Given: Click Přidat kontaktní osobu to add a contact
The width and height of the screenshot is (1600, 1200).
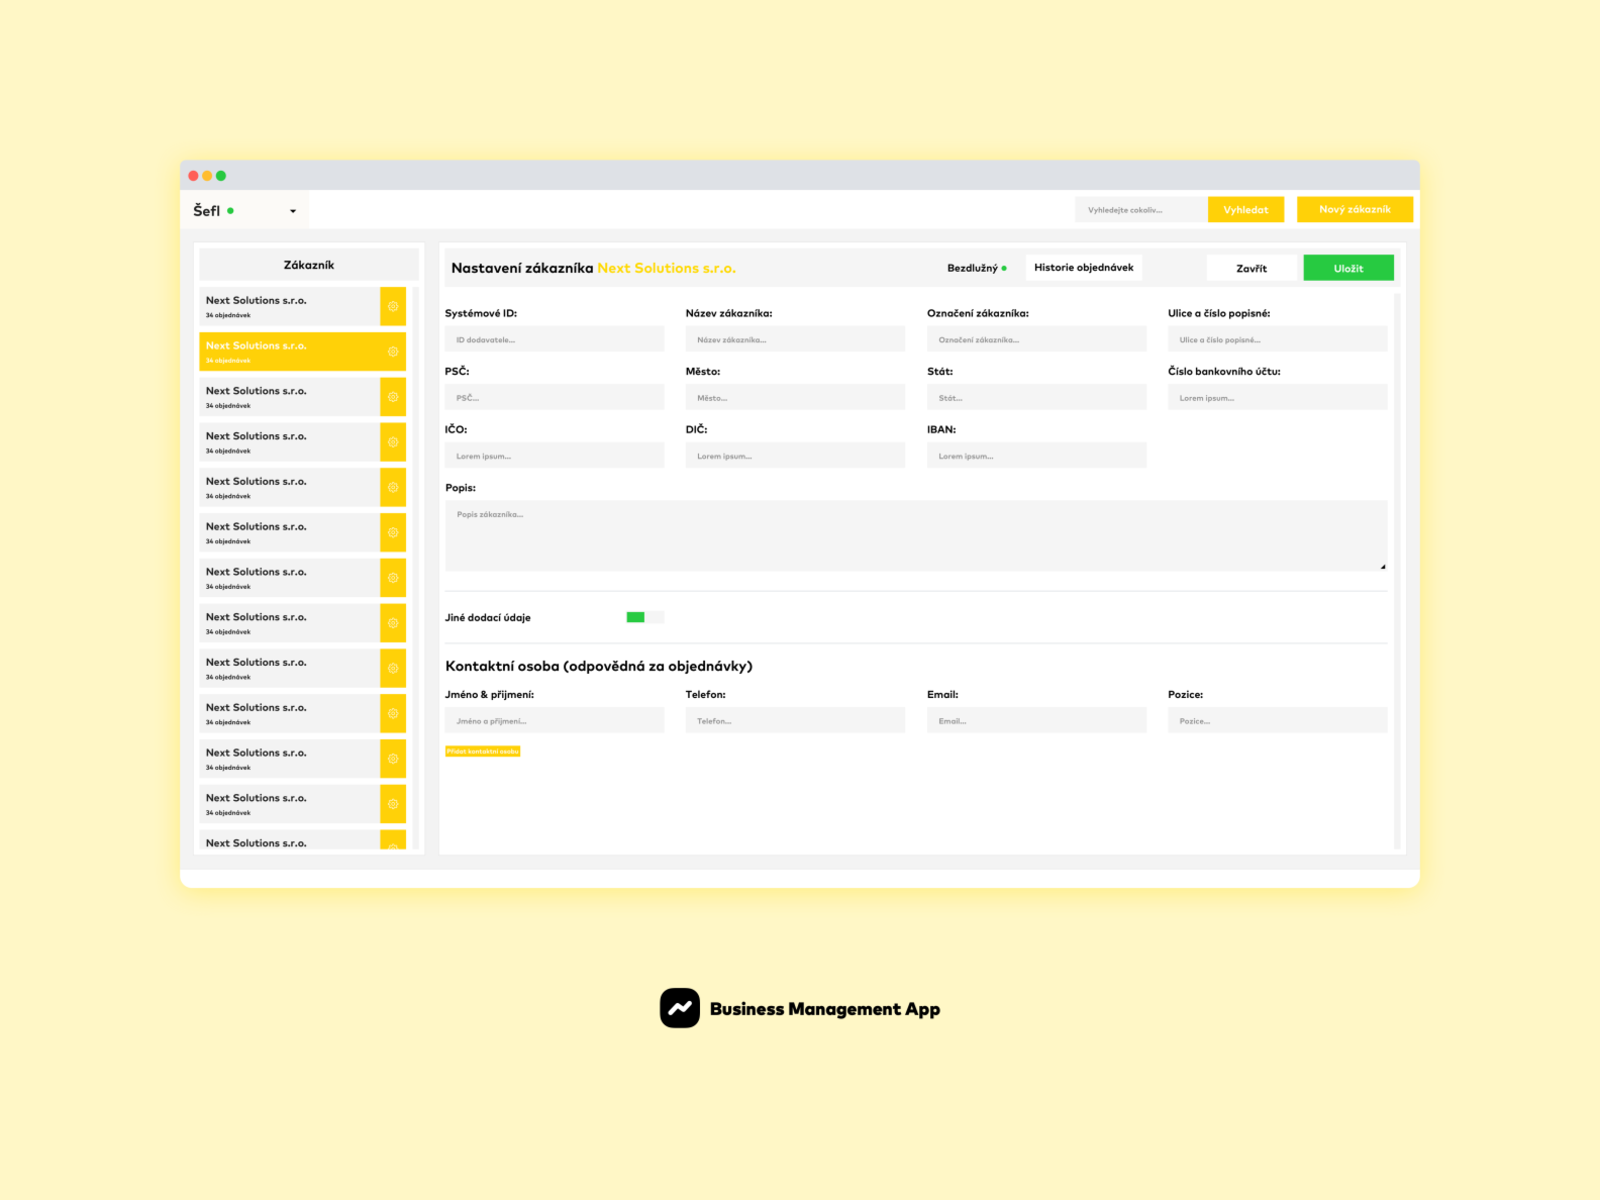Looking at the screenshot, I should tap(484, 750).
